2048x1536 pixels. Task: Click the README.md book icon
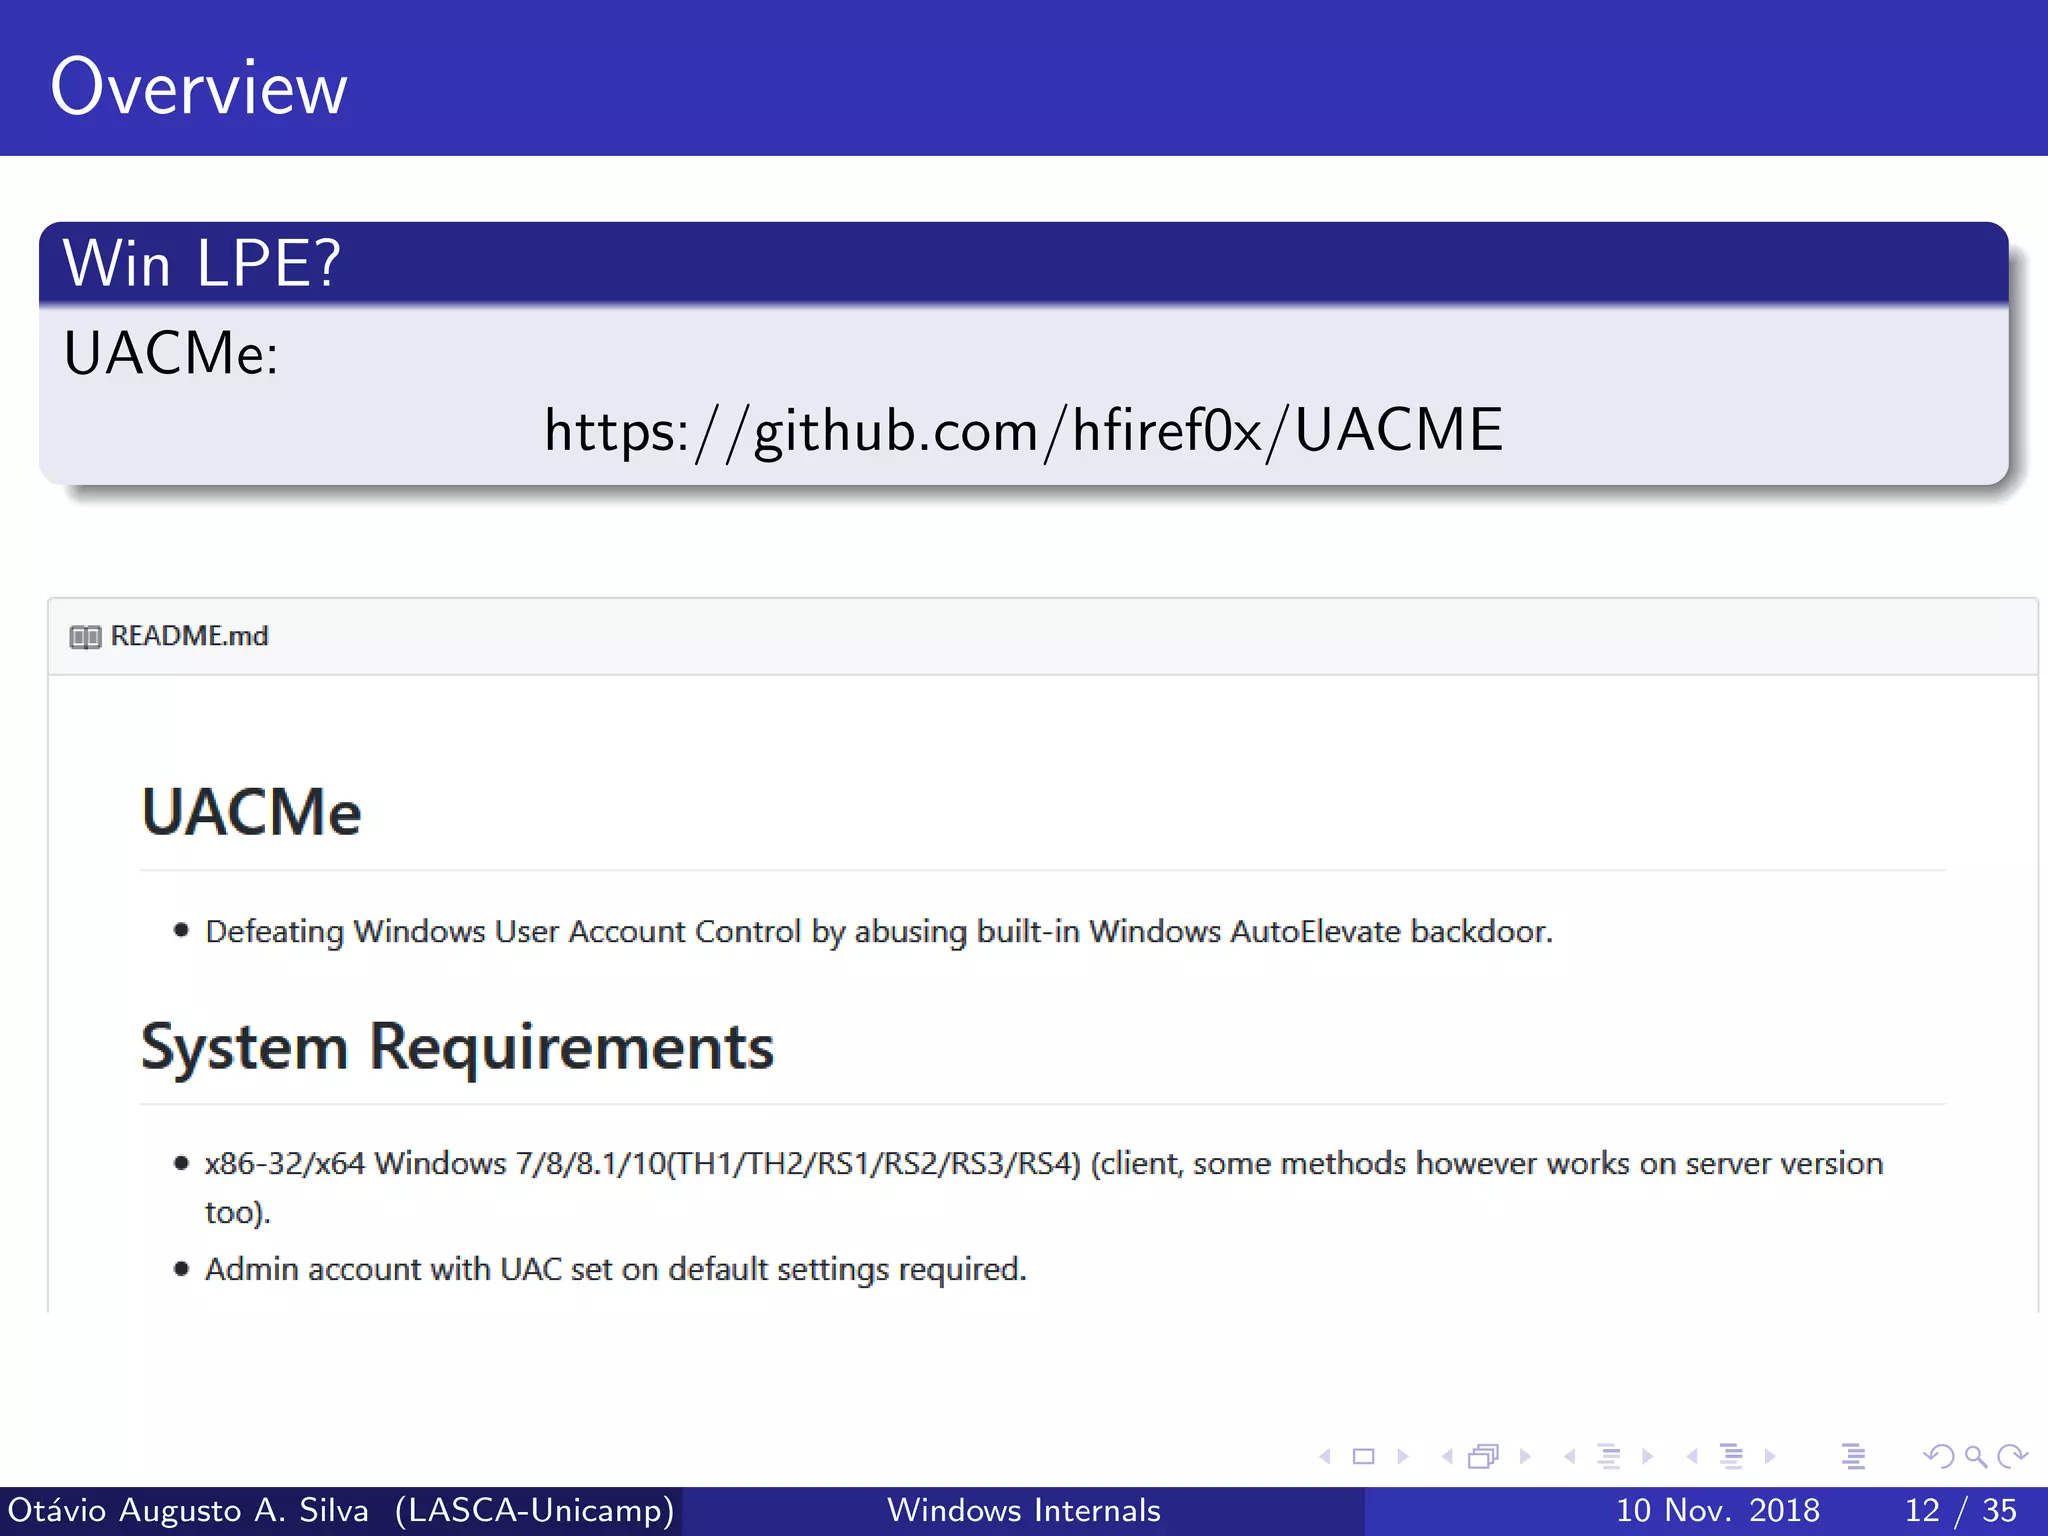[x=85, y=637]
